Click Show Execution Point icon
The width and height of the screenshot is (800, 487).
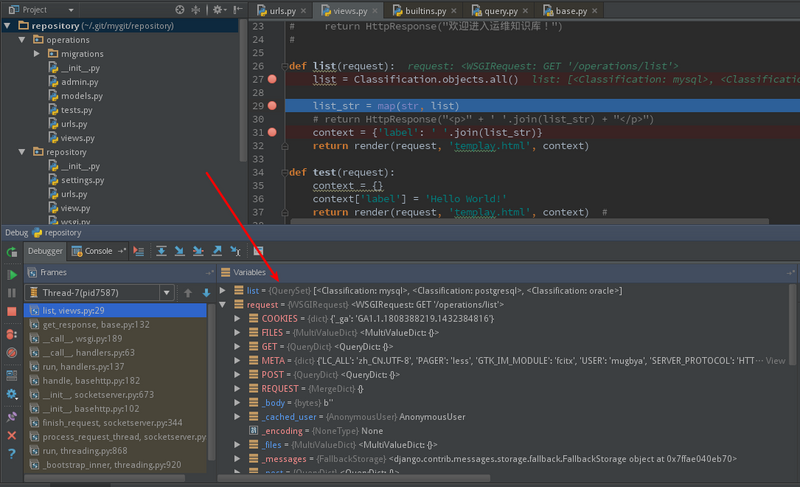point(138,251)
